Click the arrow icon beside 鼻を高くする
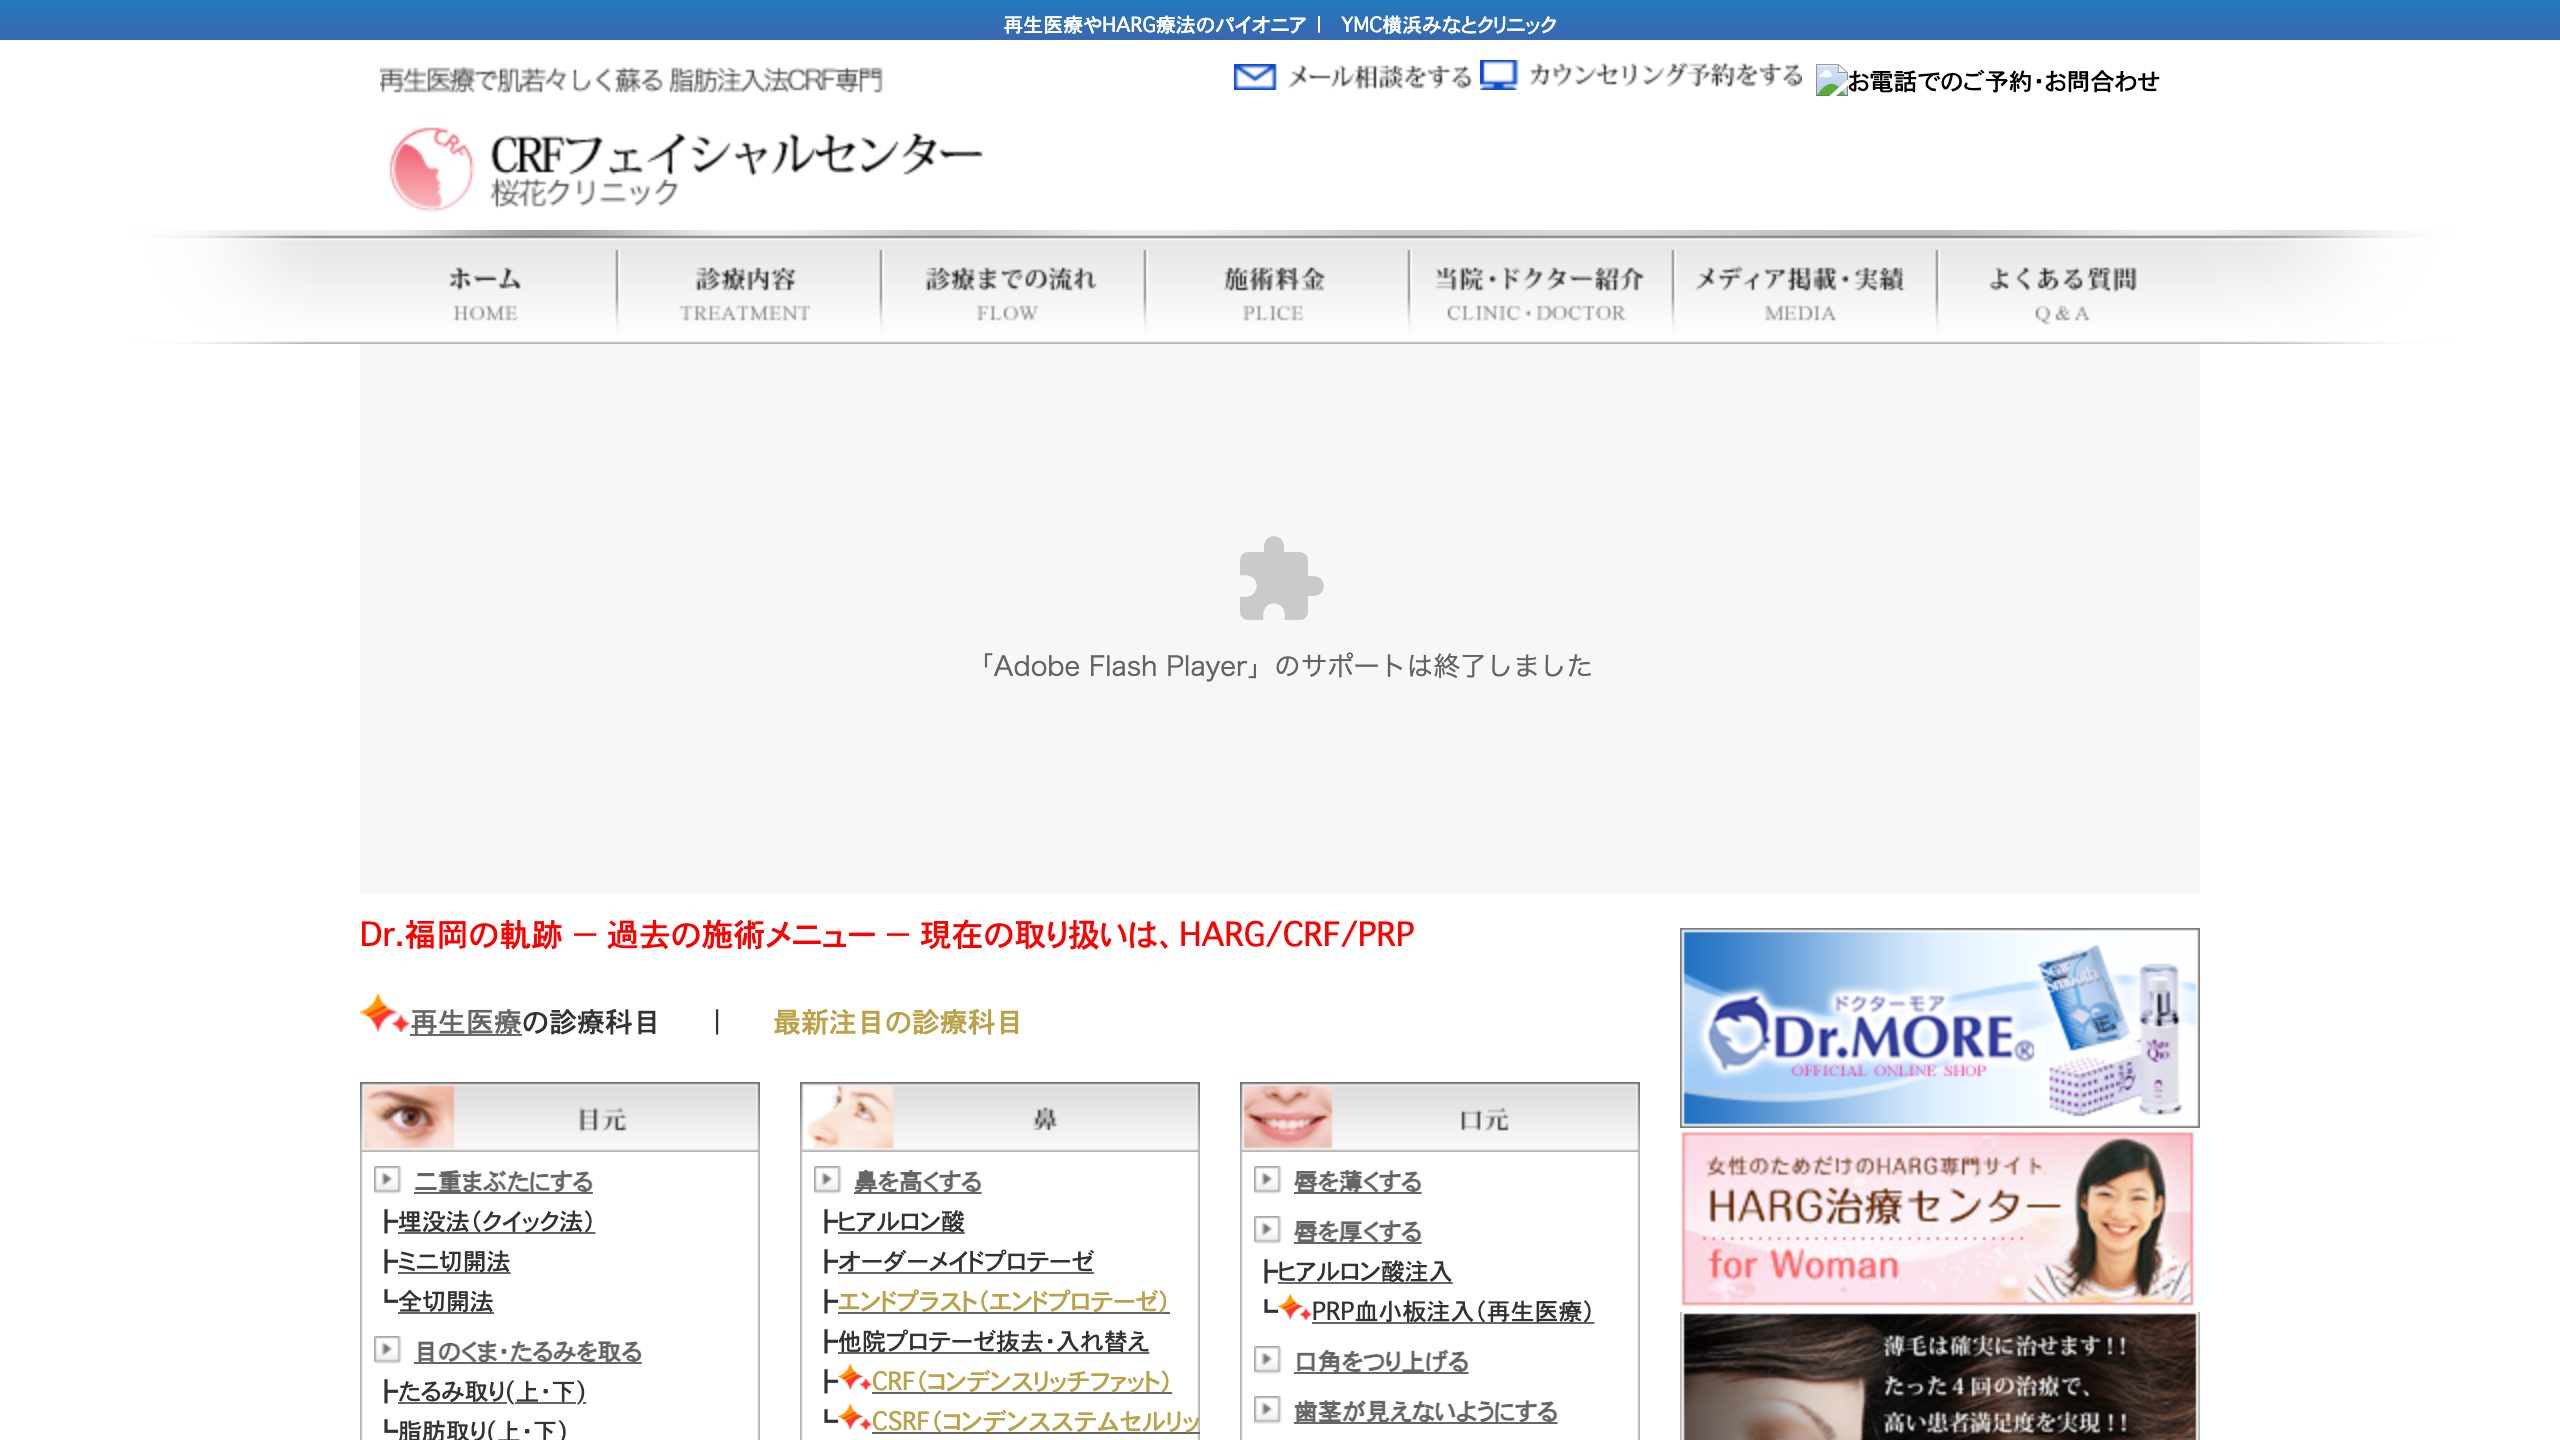The height and width of the screenshot is (1440, 2560). [x=827, y=1179]
